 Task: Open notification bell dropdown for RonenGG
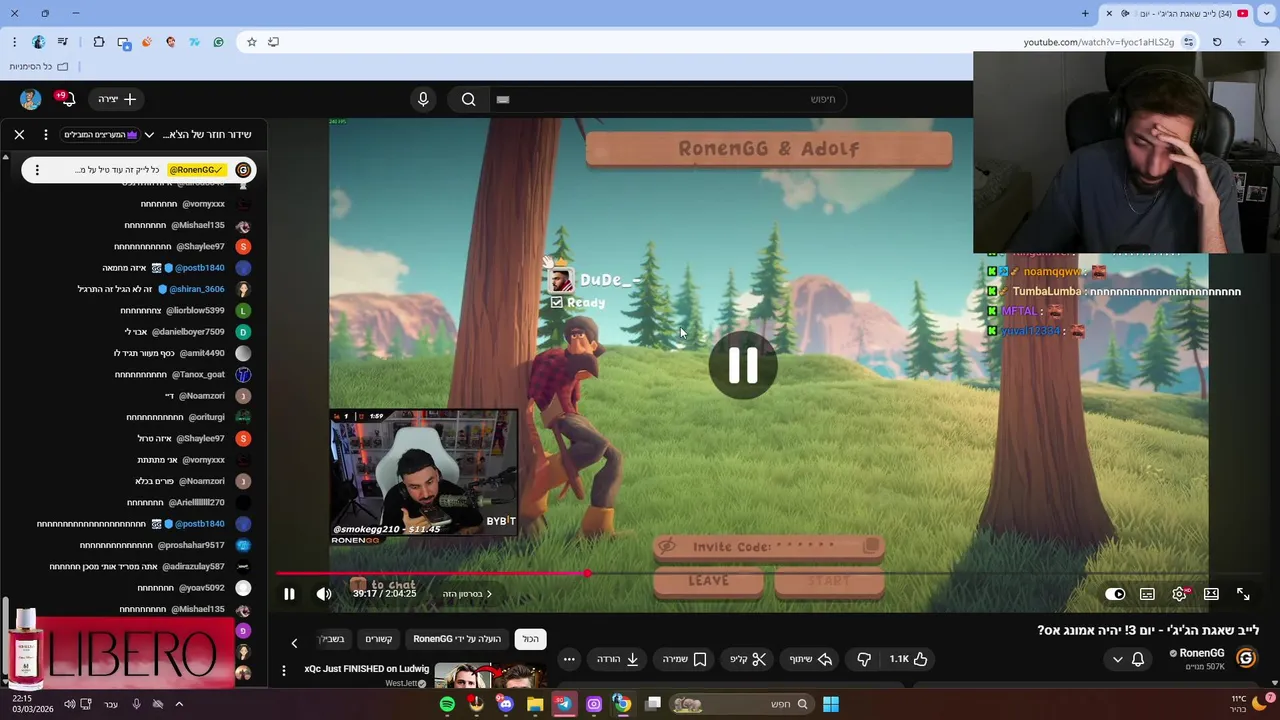pyautogui.click(x=1128, y=659)
